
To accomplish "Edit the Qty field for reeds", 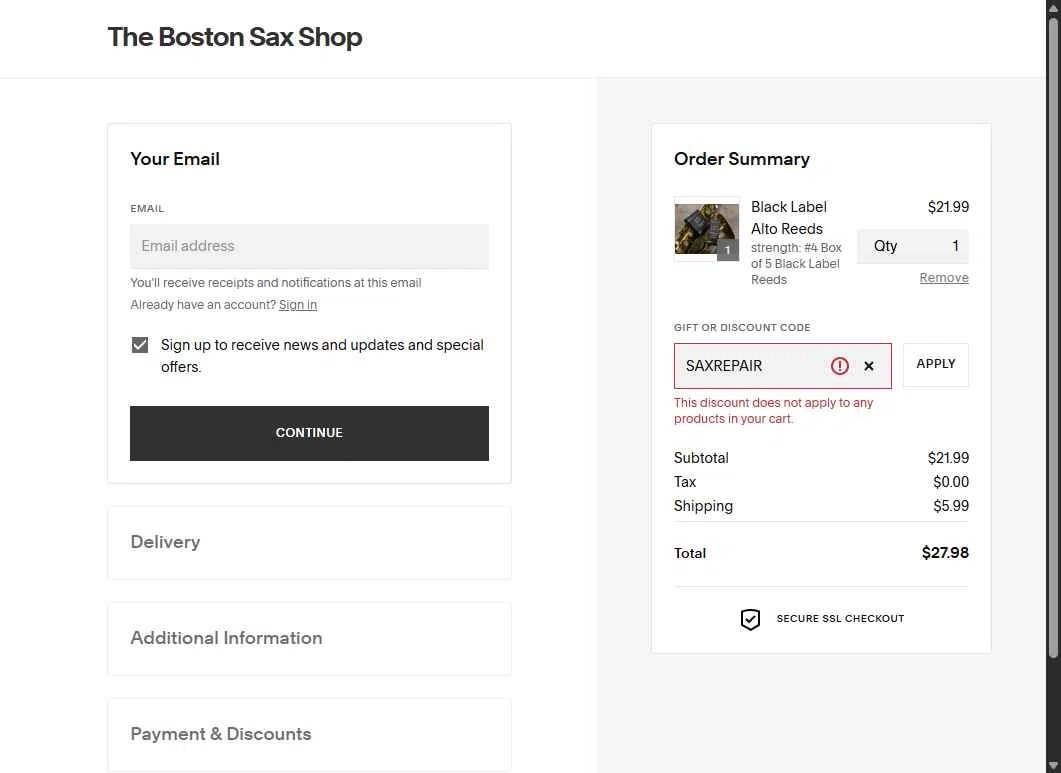I will pyautogui.click(x=913, y=246).
